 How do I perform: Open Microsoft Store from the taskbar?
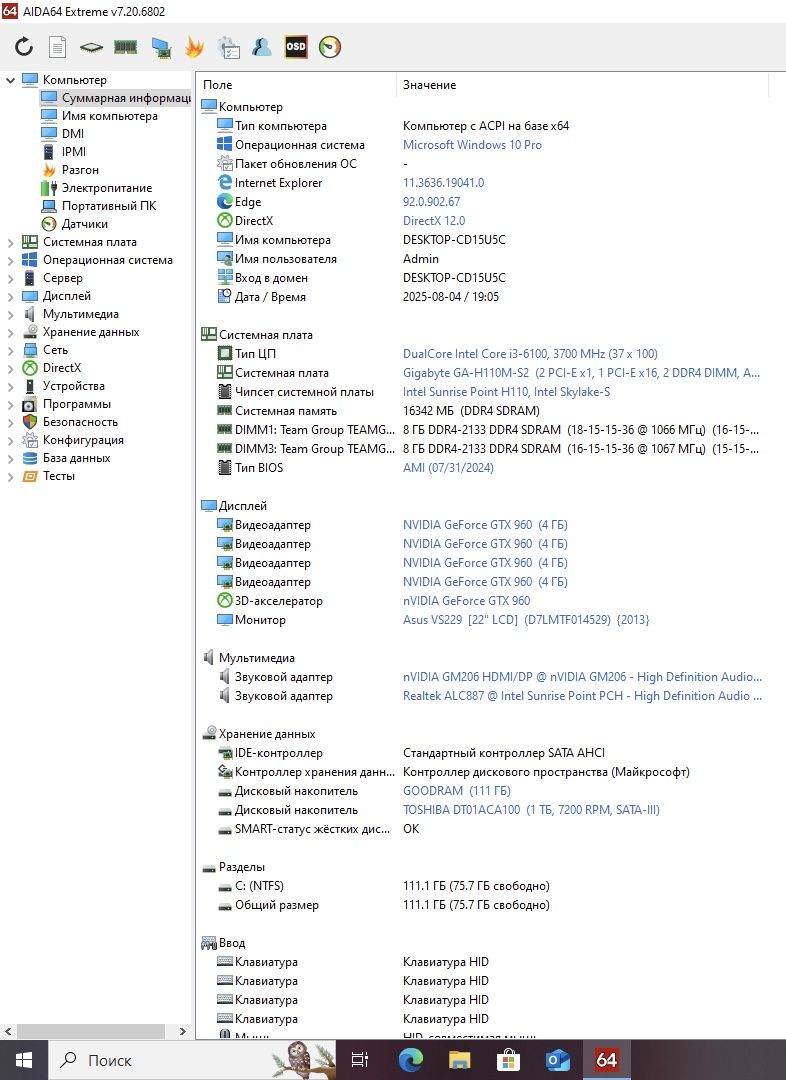tap(508, 1060)
